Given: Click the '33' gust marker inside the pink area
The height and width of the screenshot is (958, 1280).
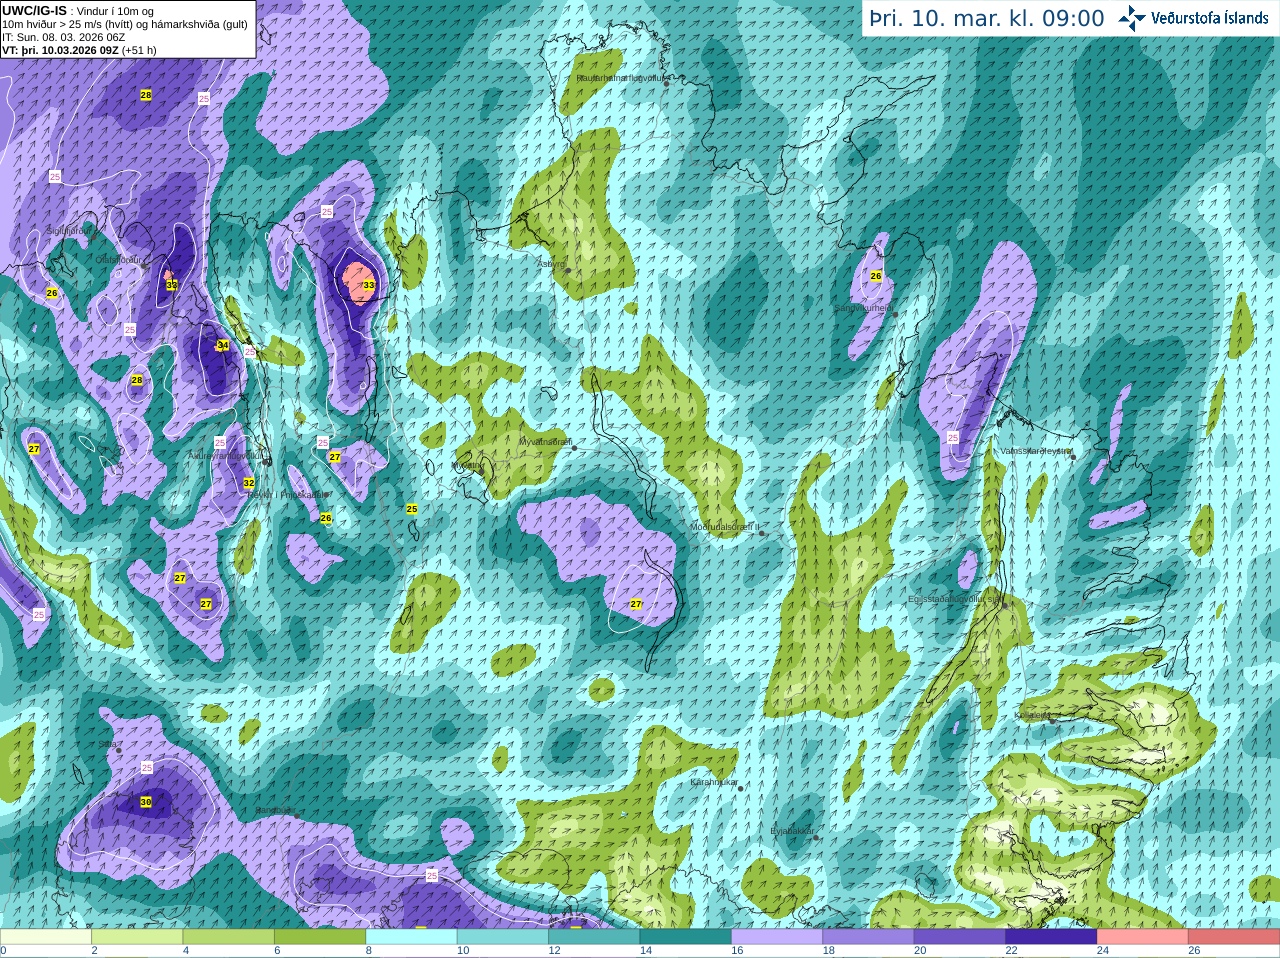Looking at the screenshot, I should 368,286.
